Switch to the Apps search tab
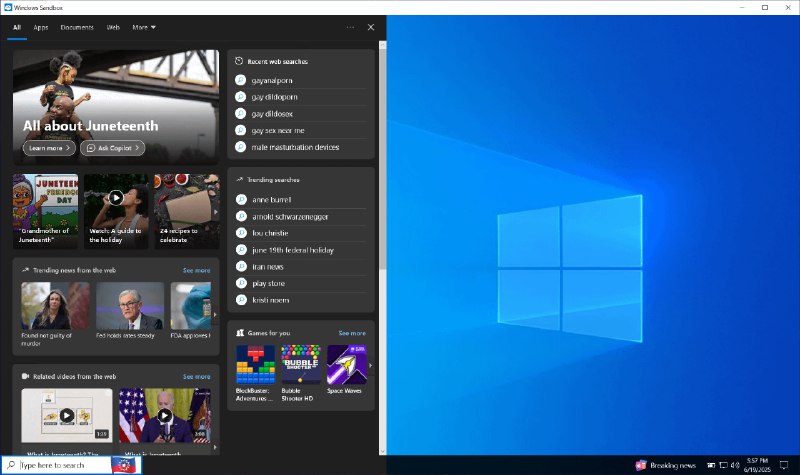 (41, 27)
